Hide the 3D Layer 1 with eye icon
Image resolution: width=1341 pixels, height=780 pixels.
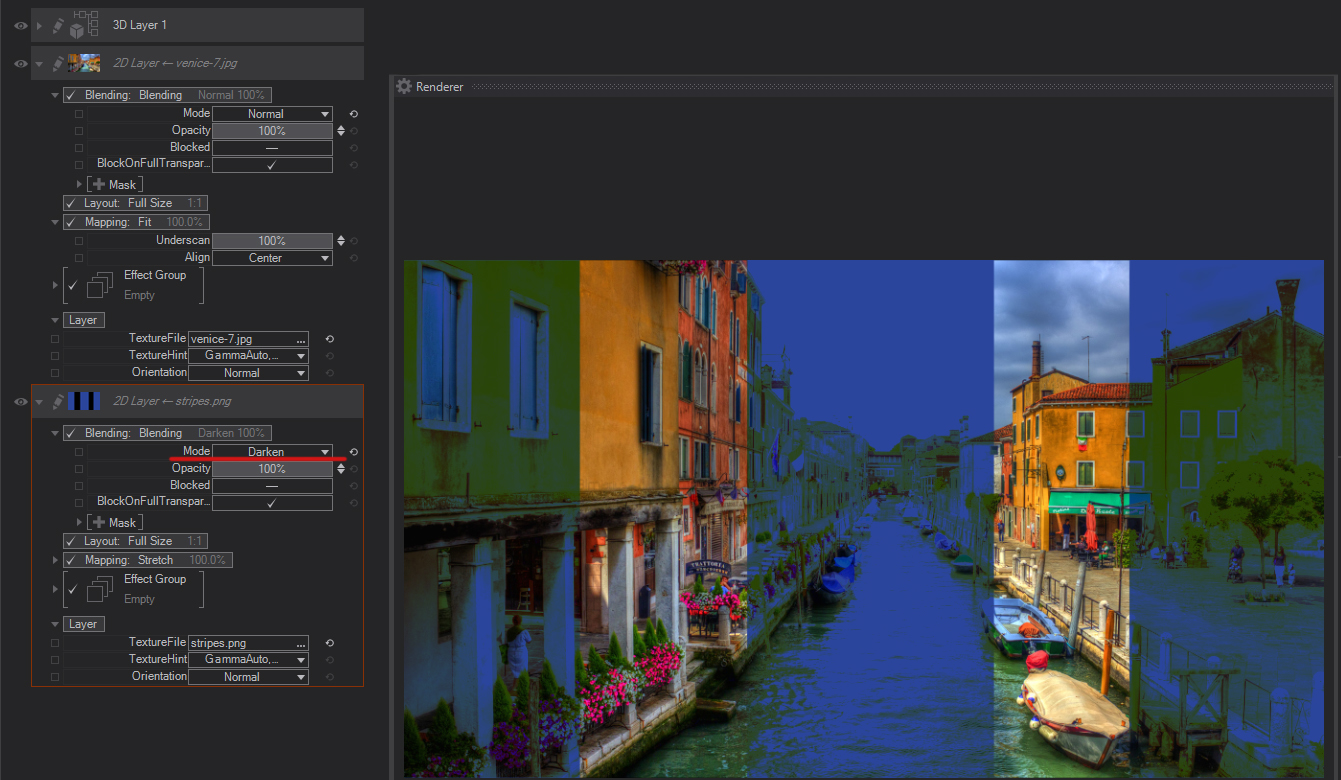point(20,25)
